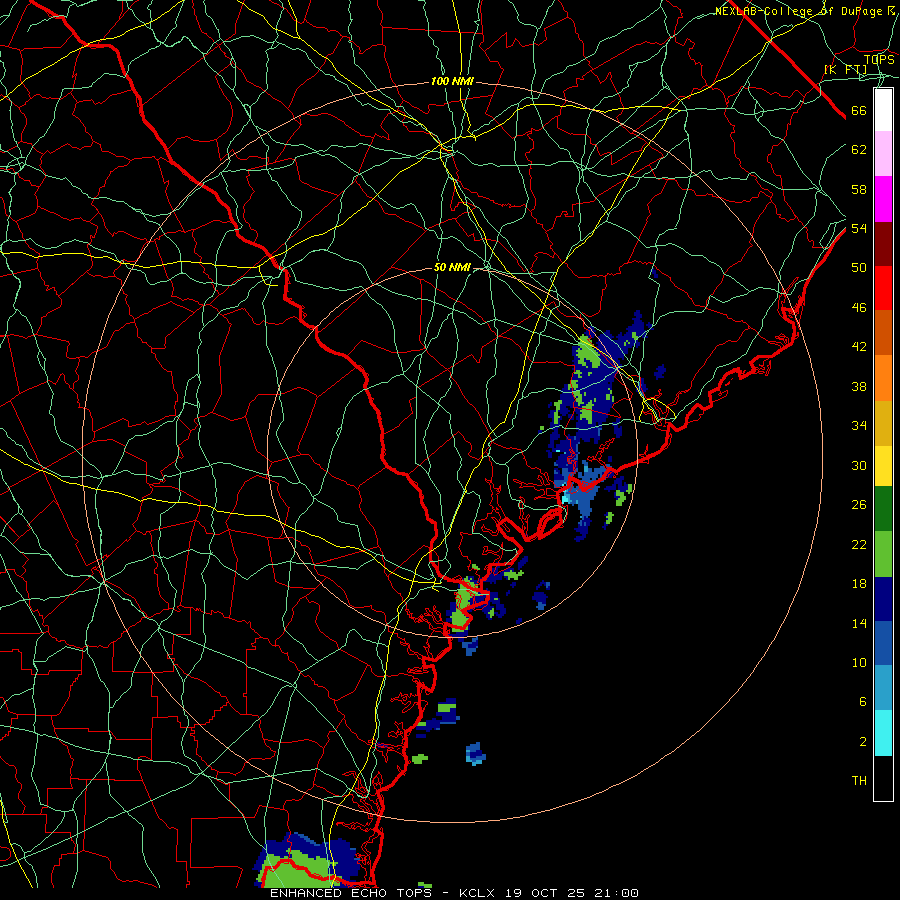The image size is (900, 900).
Task: Click legend value 38
Action: point(859,386)
